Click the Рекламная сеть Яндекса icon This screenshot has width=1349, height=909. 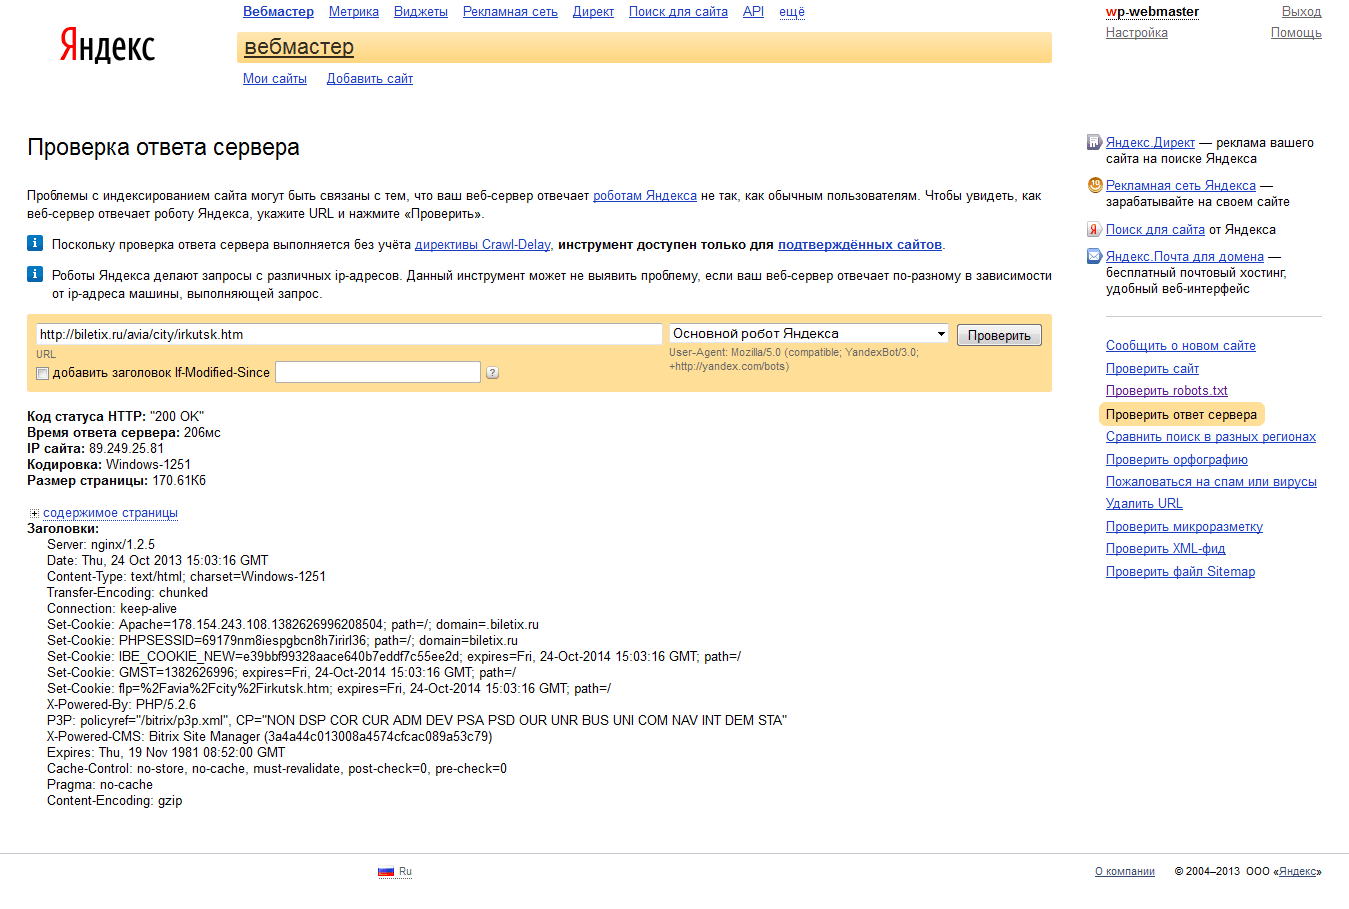pos(1094,185)
